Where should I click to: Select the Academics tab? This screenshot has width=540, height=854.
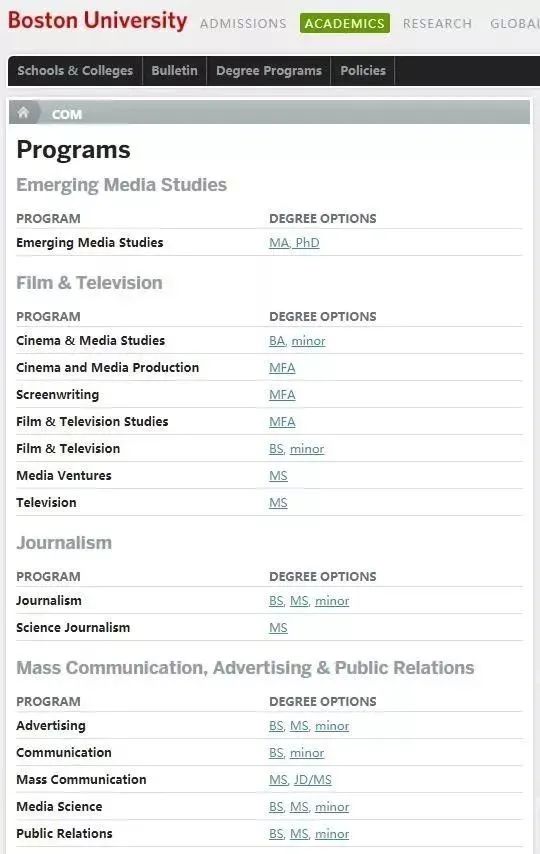[x=344, y=23]
